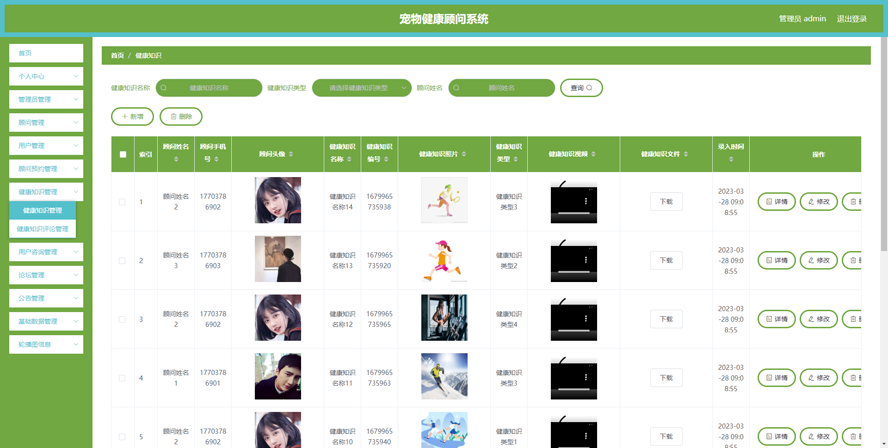This screenshot has height=448, width=888.
Task: Click the magnifier icon in 健康知识名称 search box
Action: 164,88
